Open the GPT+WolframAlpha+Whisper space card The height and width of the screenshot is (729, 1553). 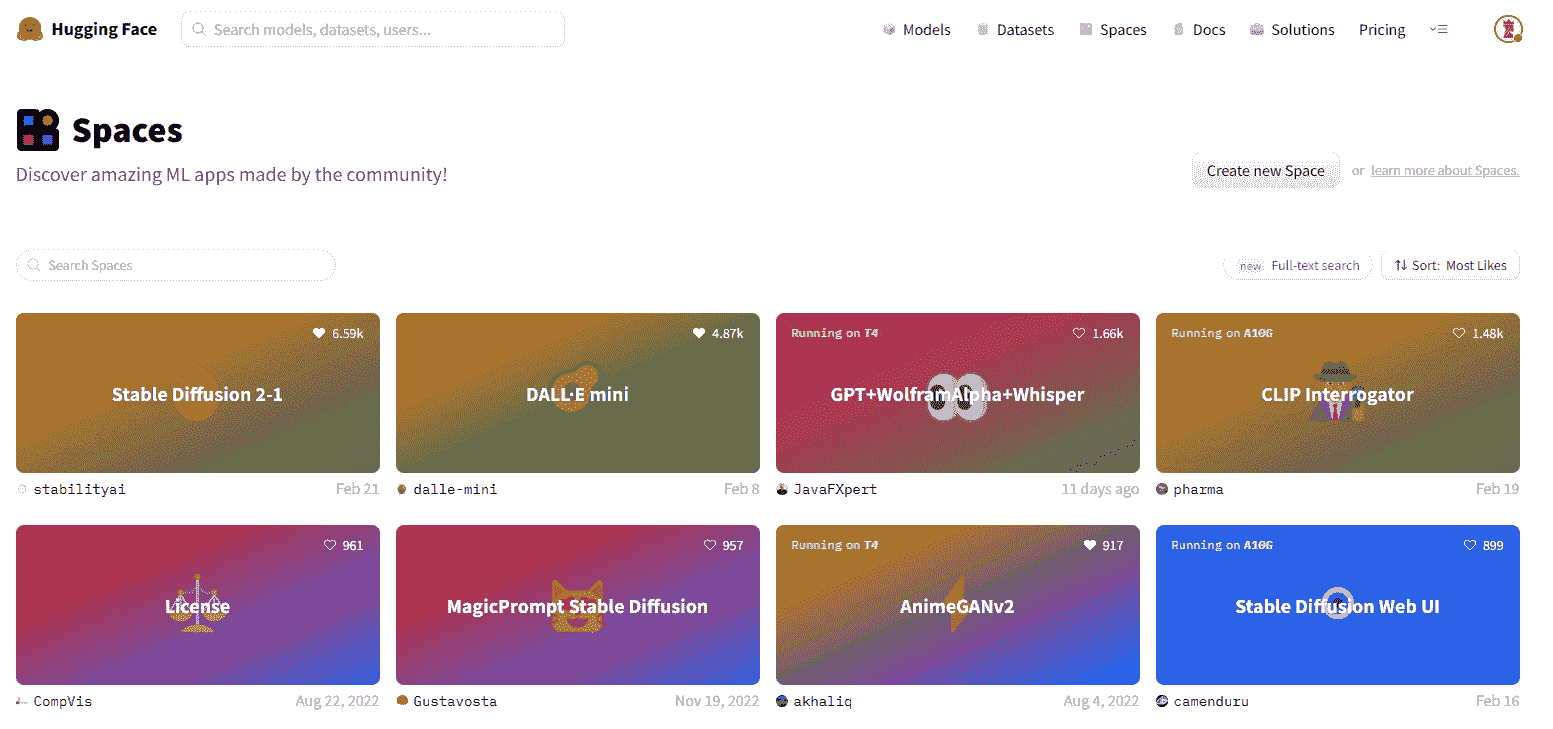[x=958, y=393]
